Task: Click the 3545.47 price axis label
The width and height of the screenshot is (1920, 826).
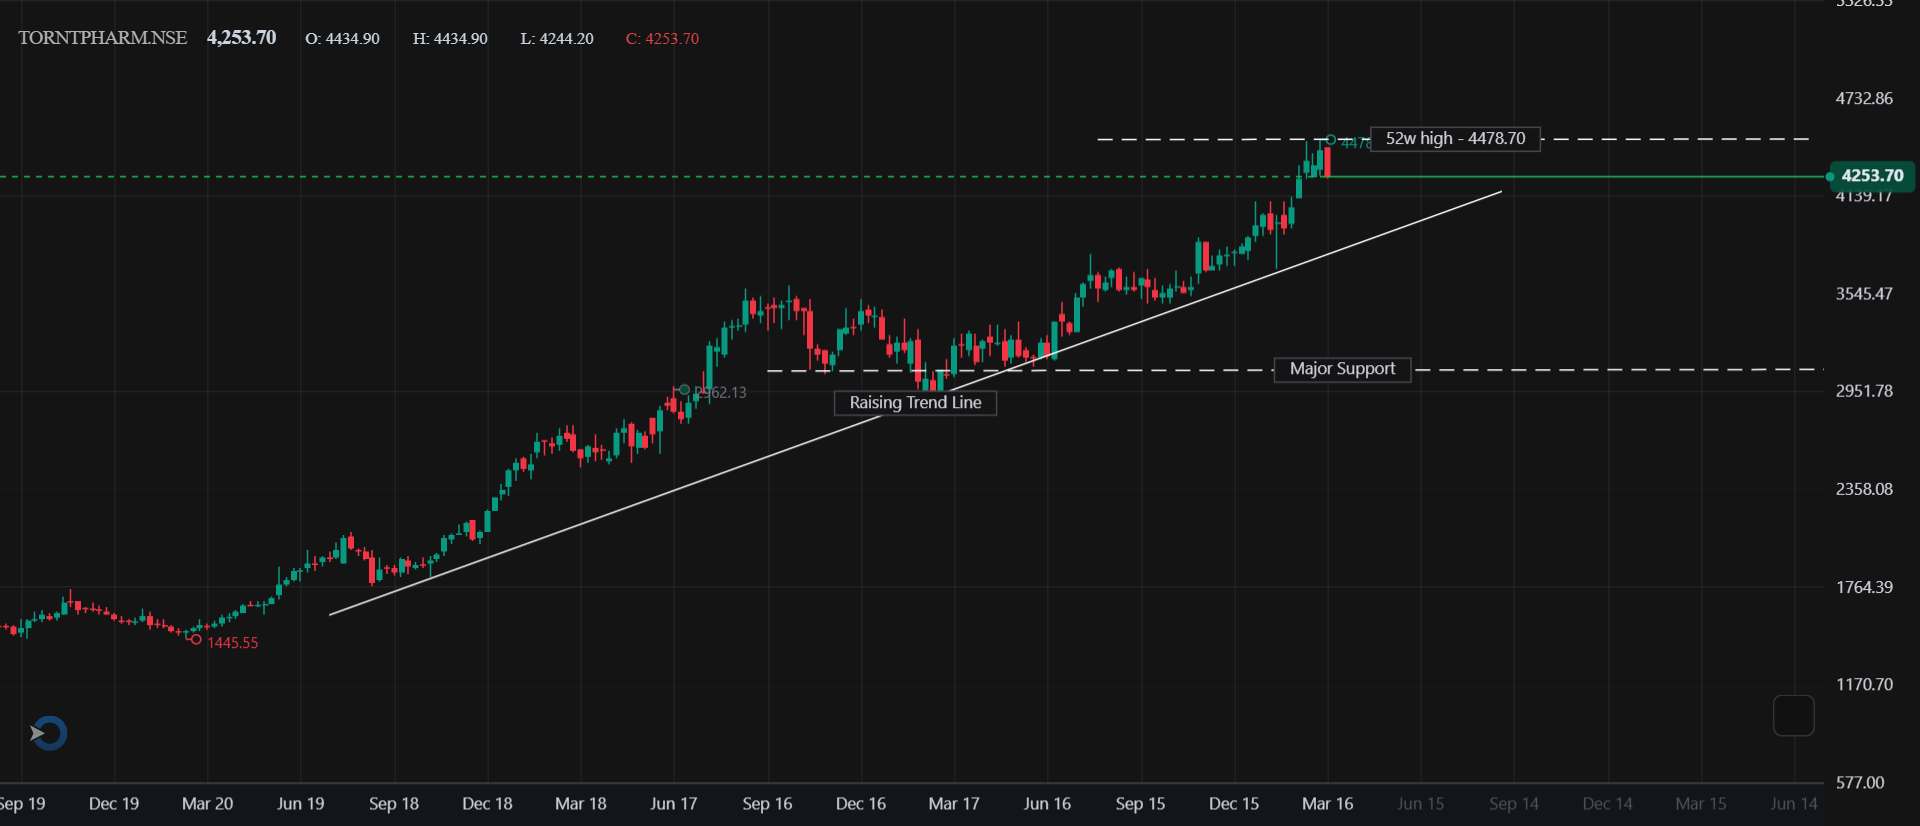Action: 1864,294
